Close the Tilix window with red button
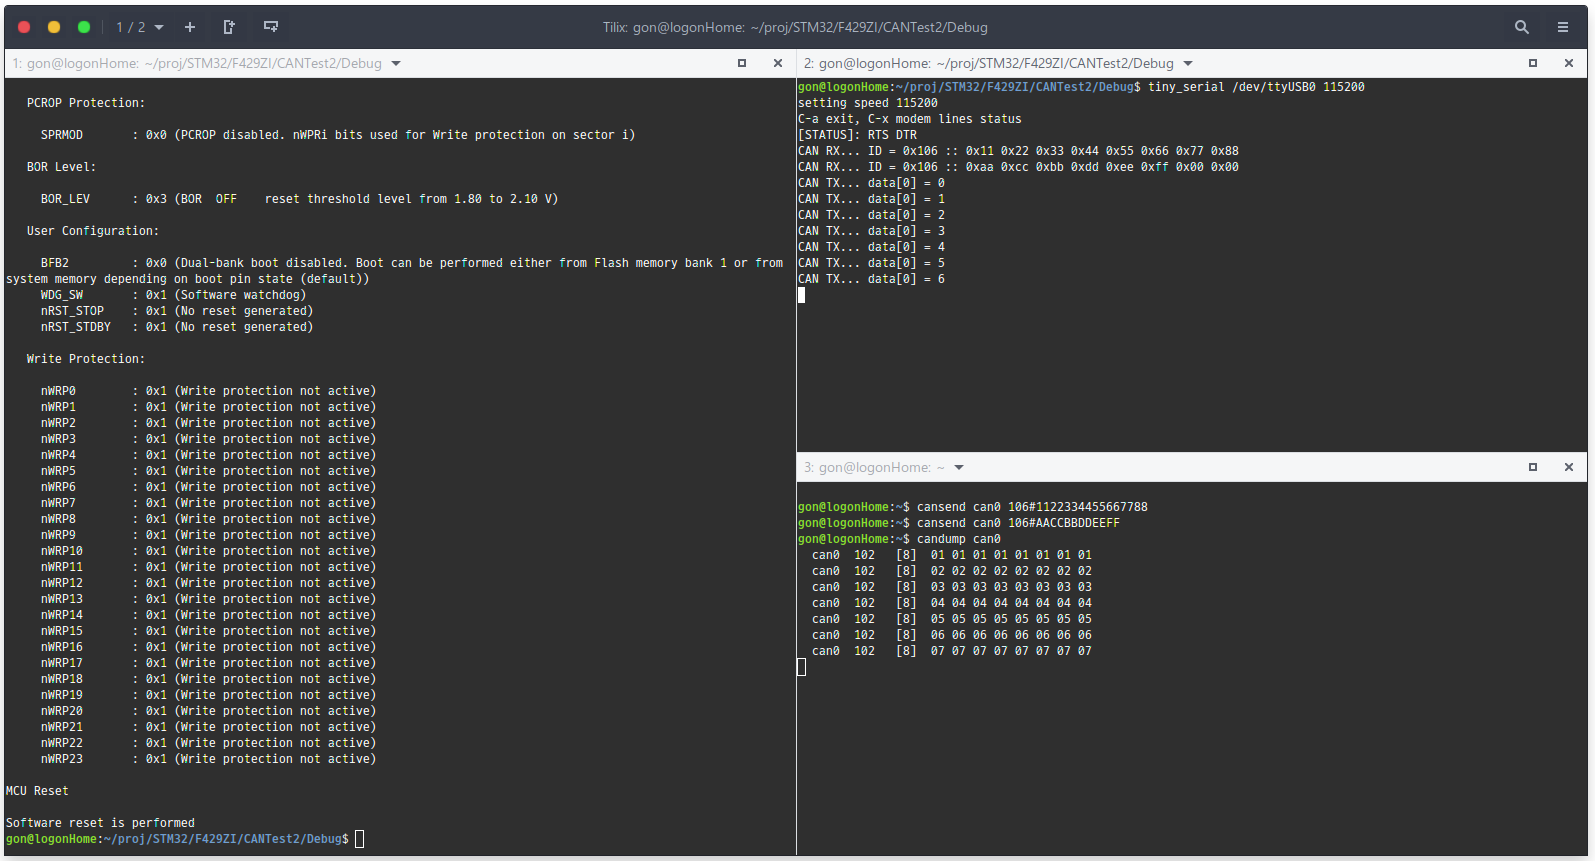Image resolution: width=1595 pixels, height=861 pixels. [24, 27]
